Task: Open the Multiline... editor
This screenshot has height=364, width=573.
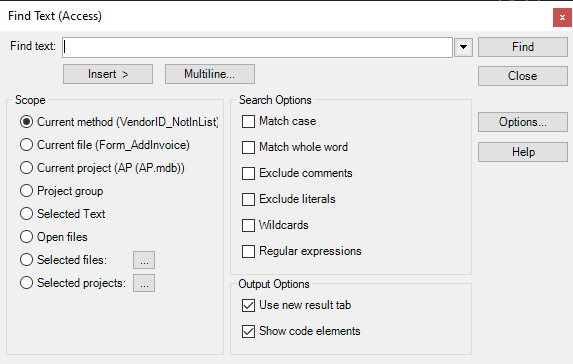Action: point(210,74)
